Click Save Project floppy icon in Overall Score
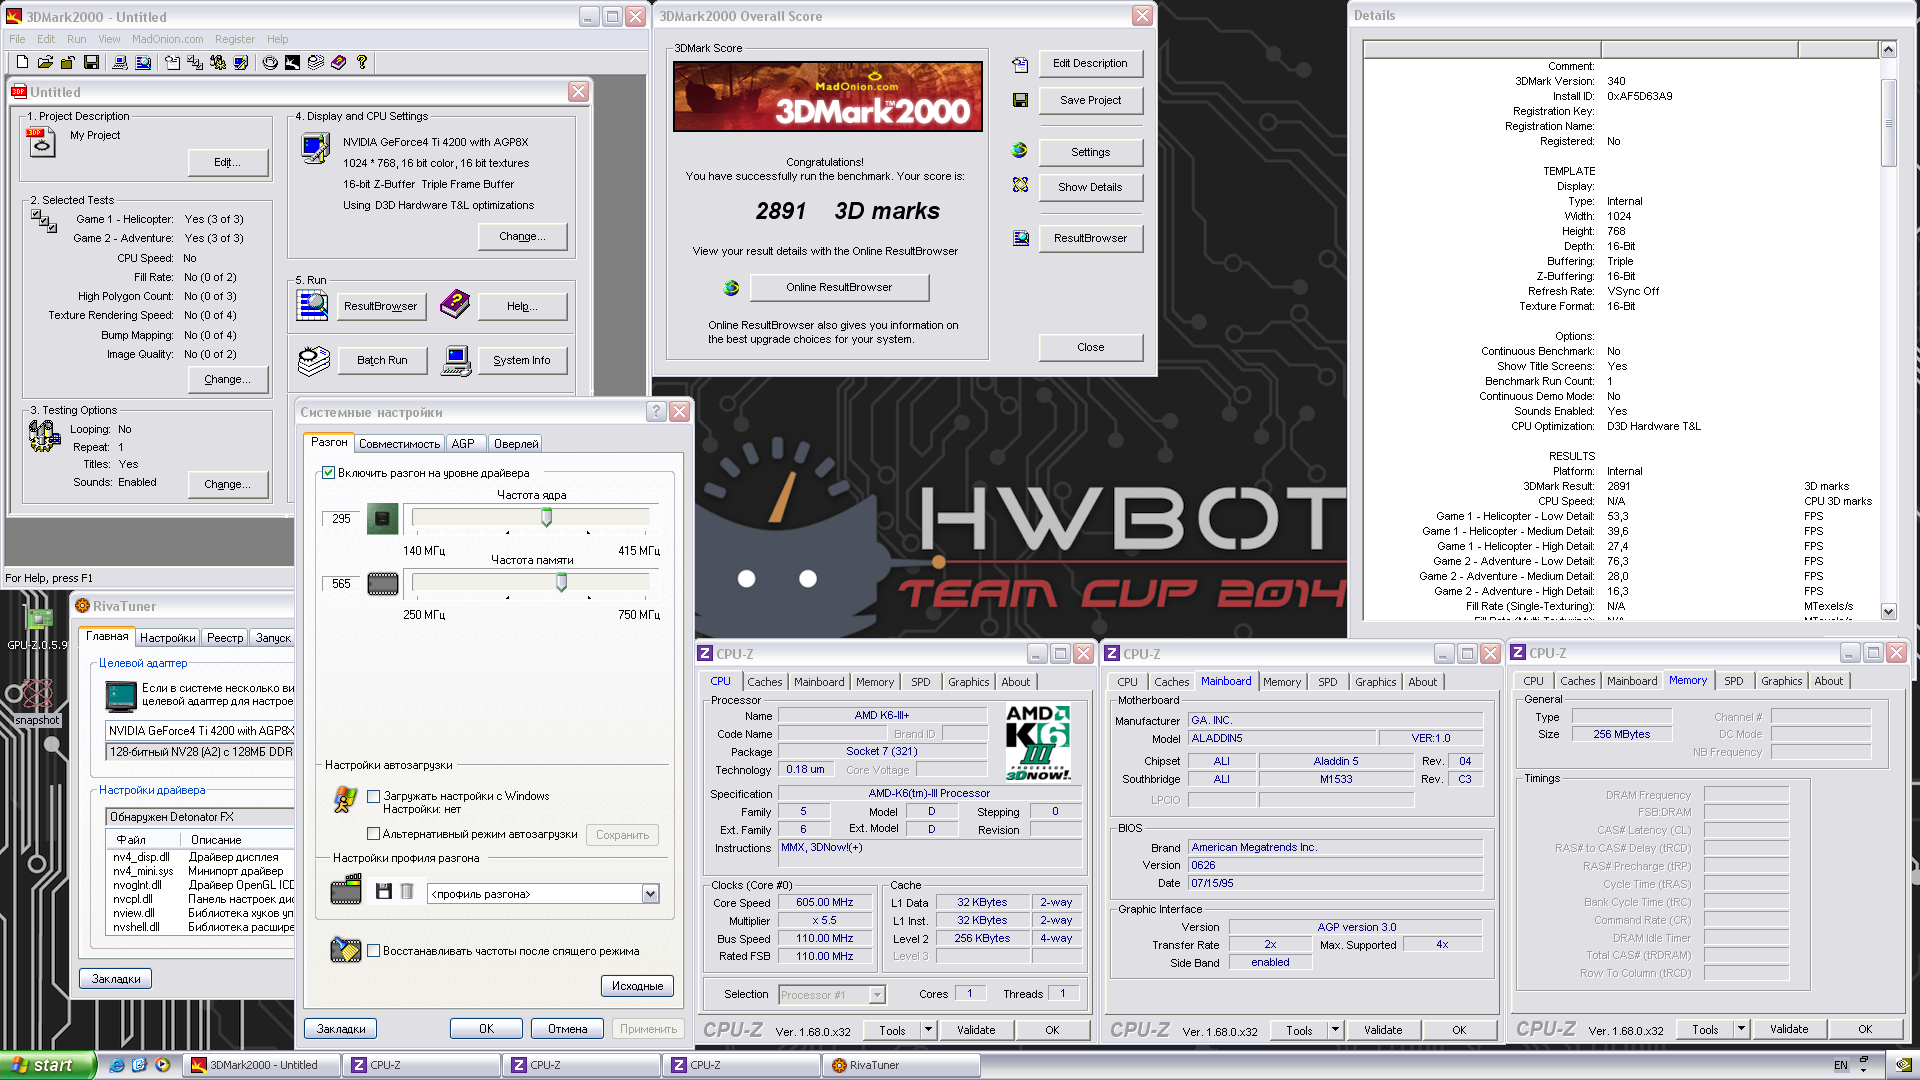Image resolution: width=1920 pixels, height=1080 pixels. point(1020,100)
